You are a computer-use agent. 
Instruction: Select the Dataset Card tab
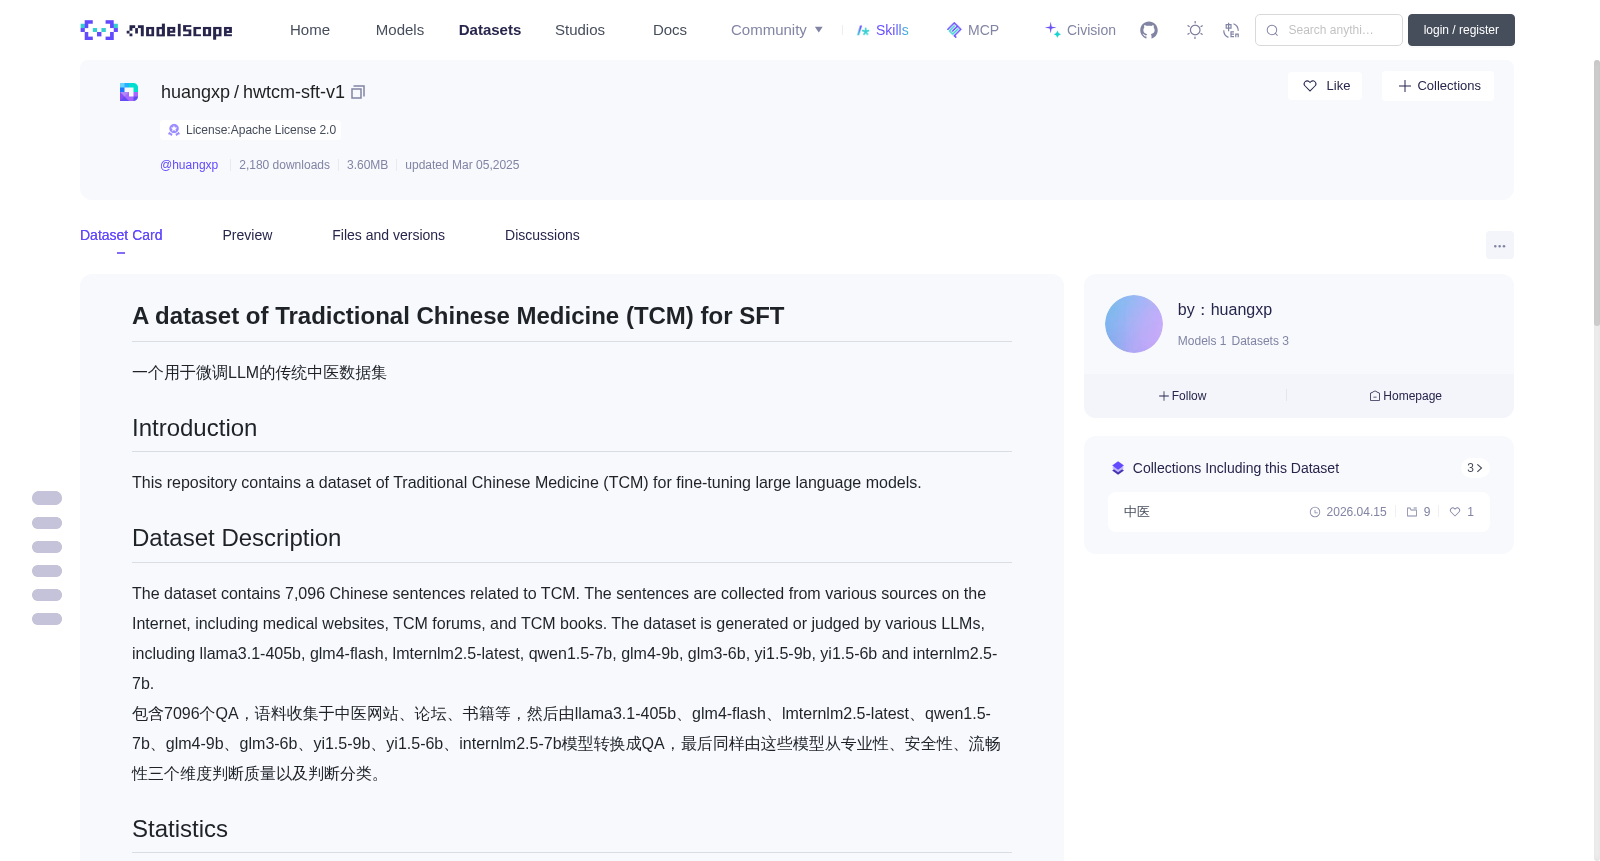tap(121, 235)
